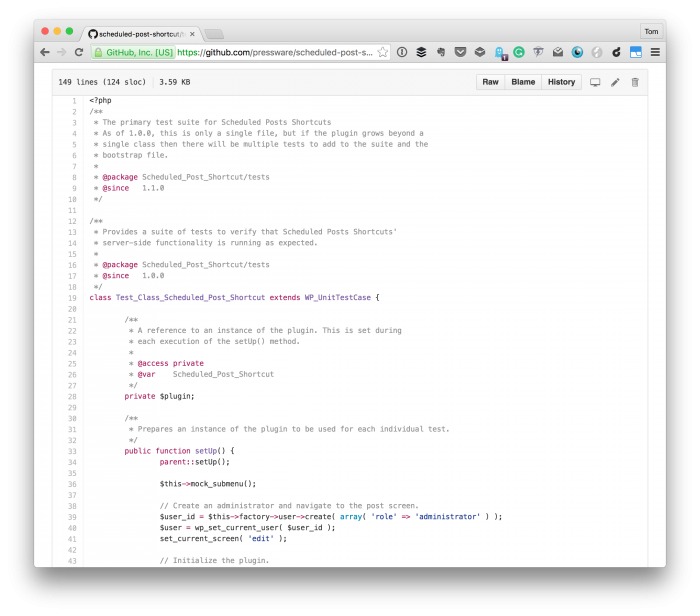This screenshot has height=616, width=700.
Task: Click the 'private $plugin;' line
Action: tap(159, 396)
